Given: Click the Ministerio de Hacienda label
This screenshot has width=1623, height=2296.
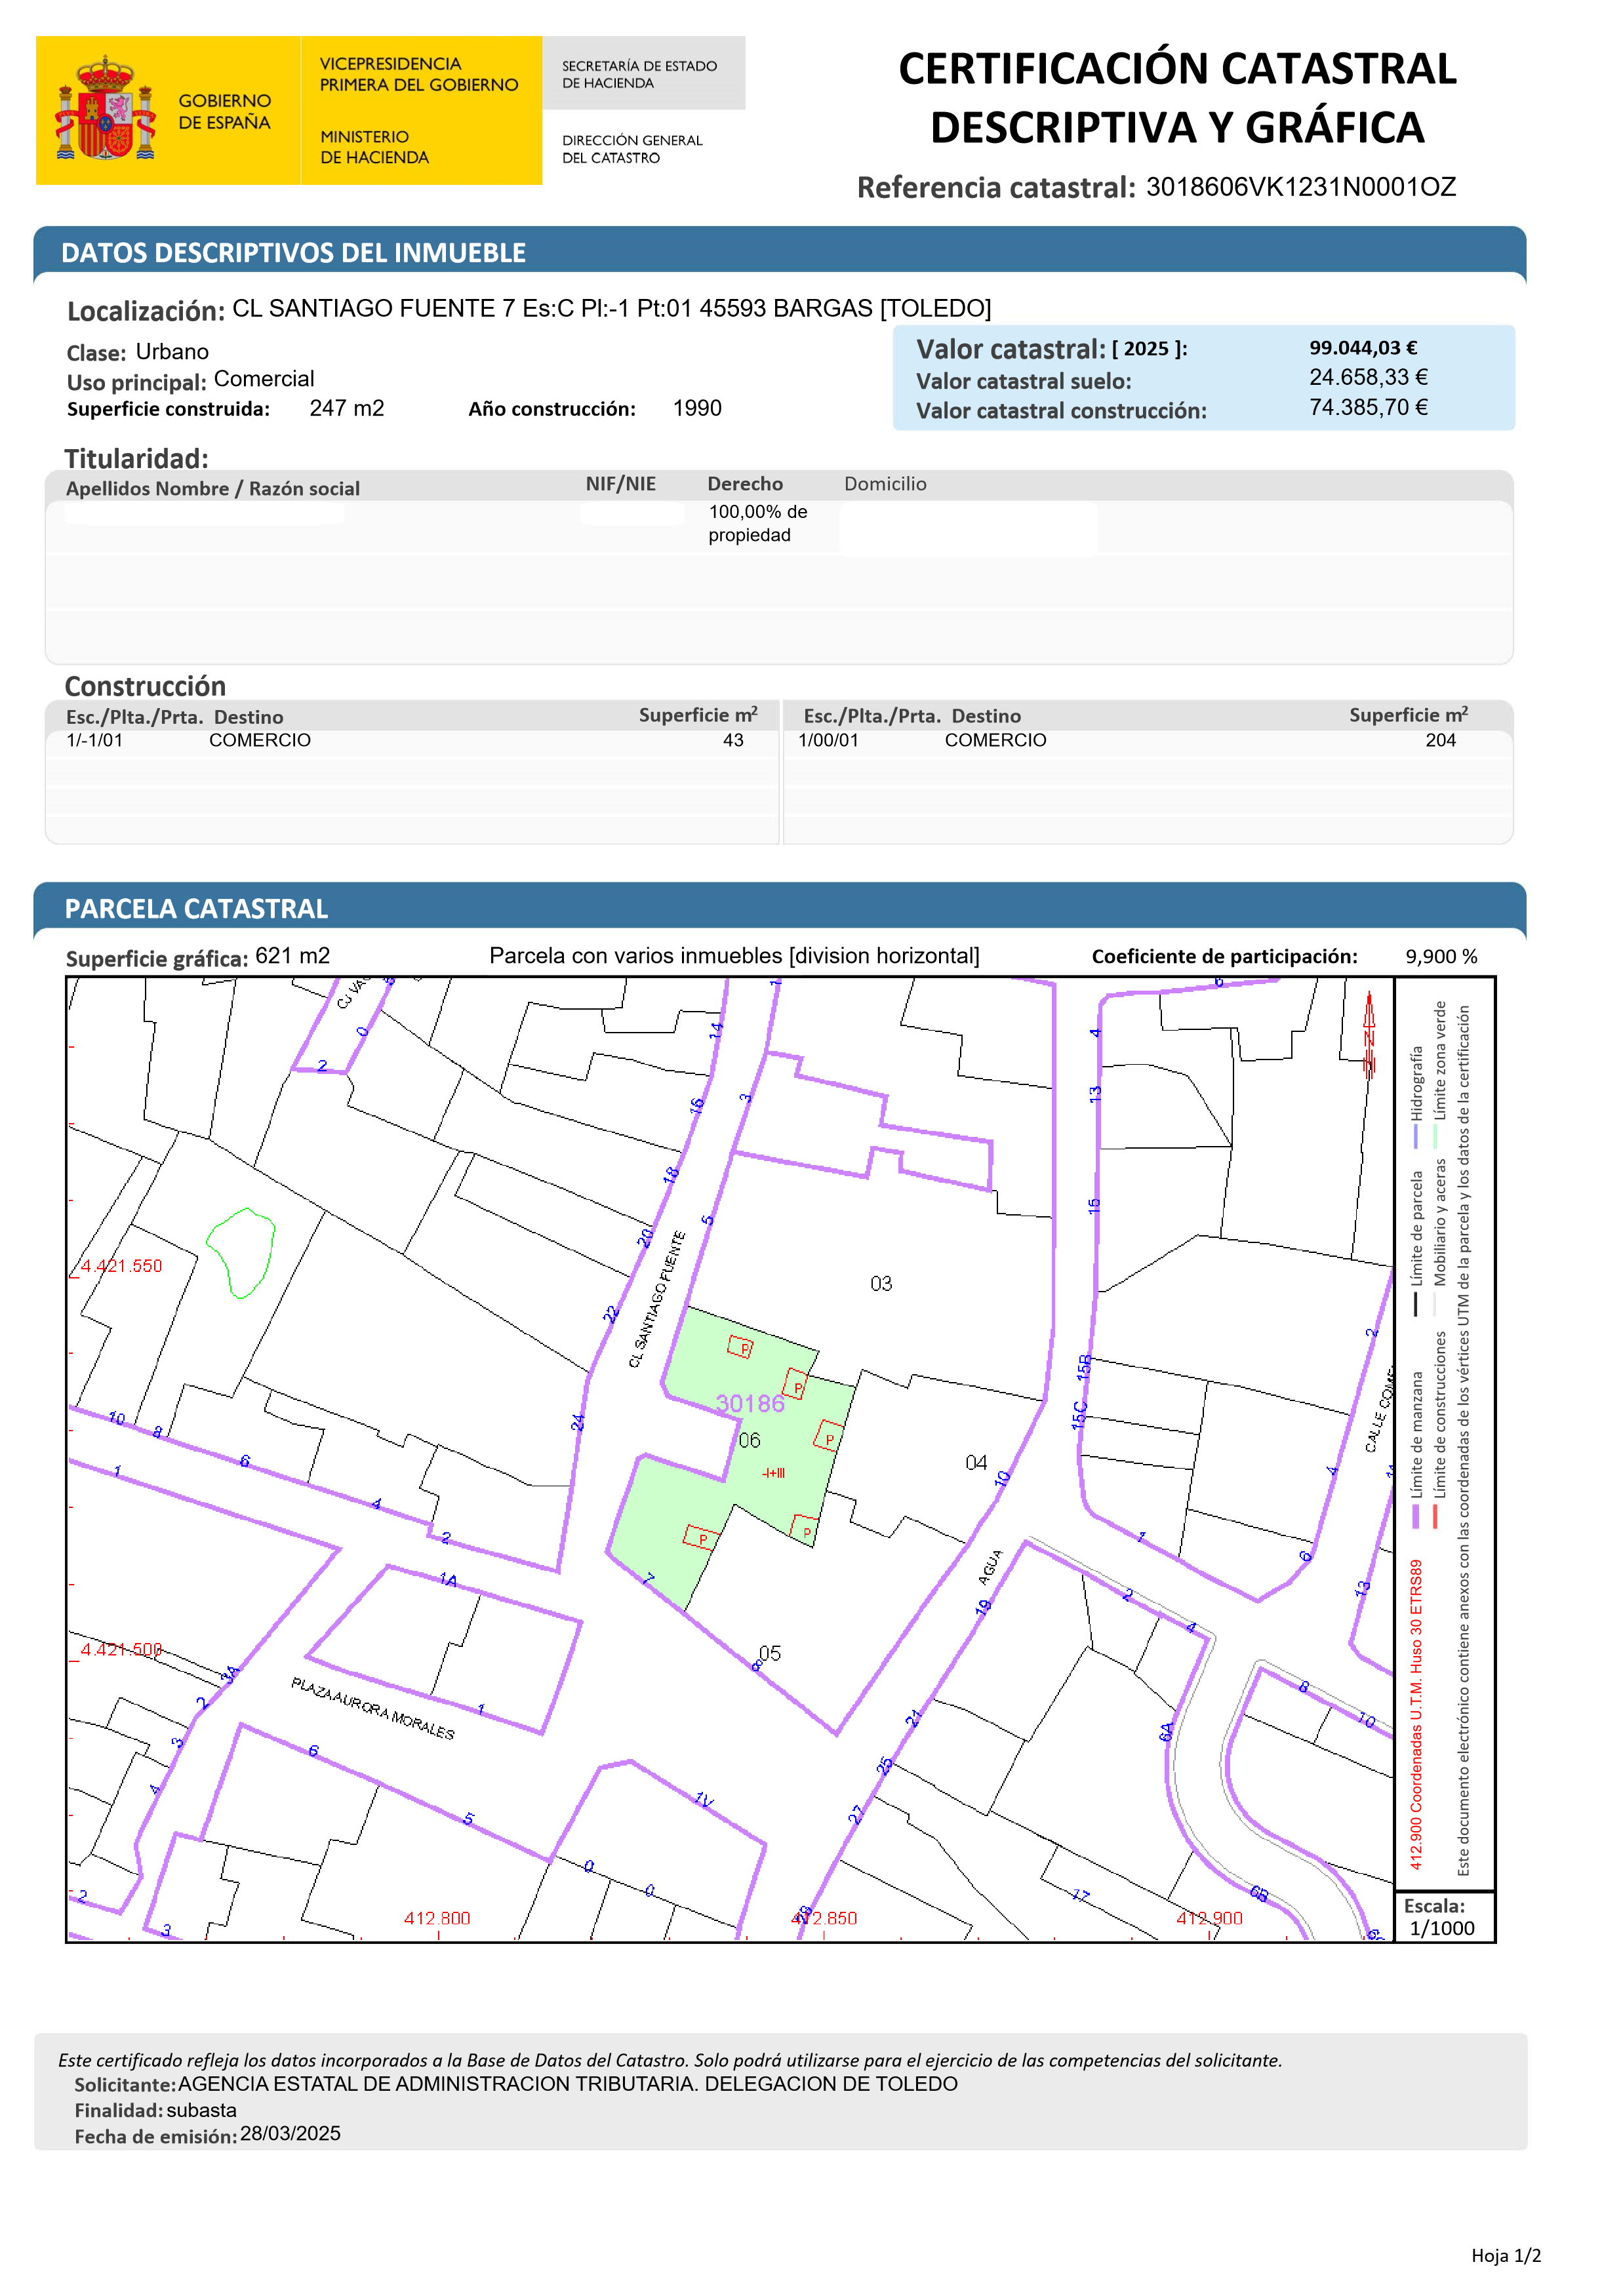Looking at the screenshot, I should coord(374,147).
